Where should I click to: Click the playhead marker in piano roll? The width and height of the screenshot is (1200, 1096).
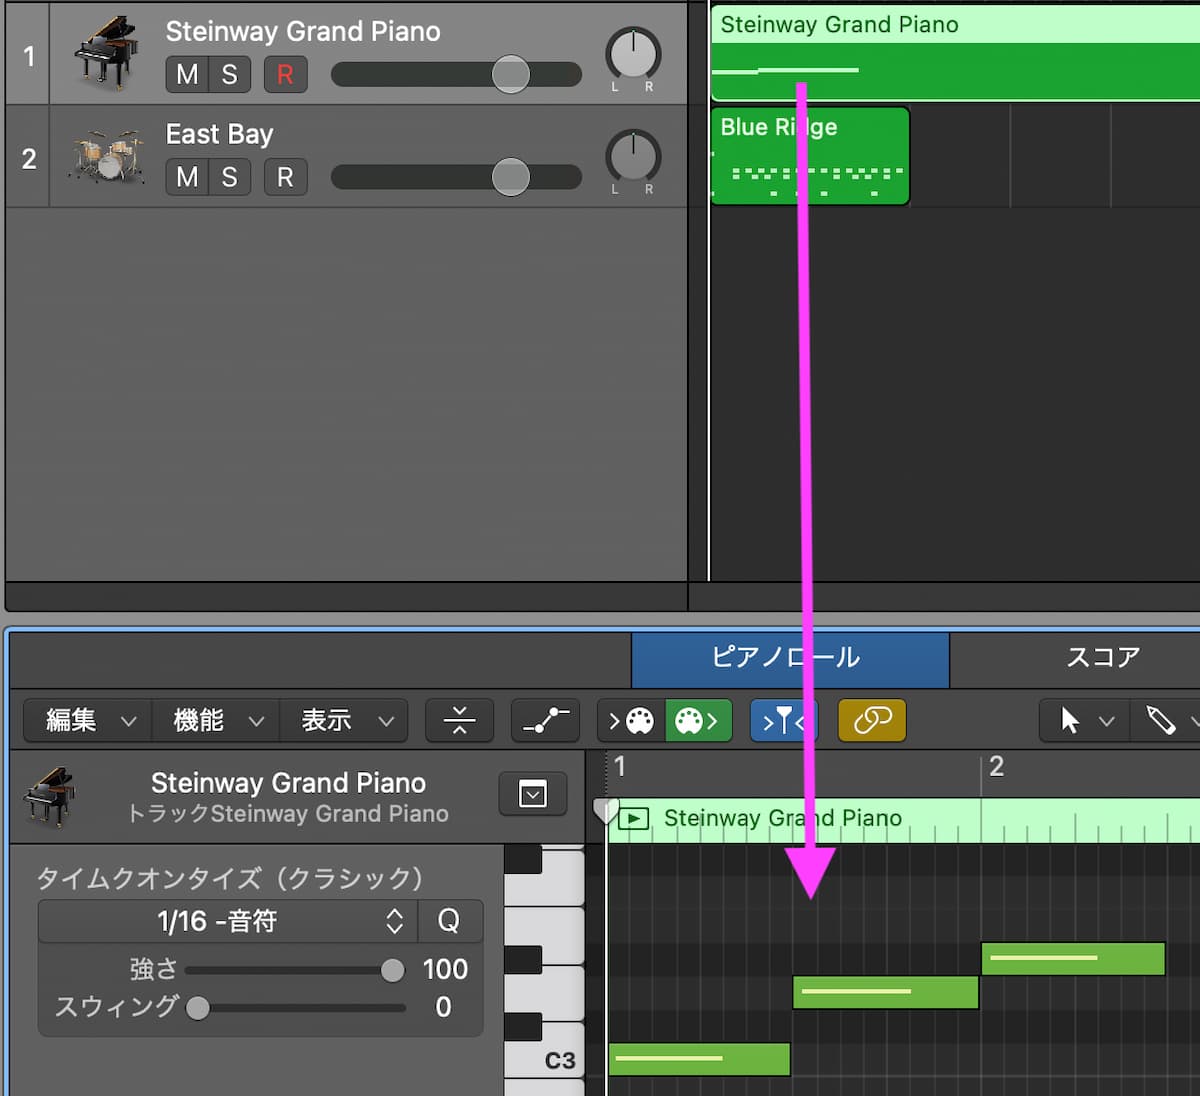coord(605,810)
